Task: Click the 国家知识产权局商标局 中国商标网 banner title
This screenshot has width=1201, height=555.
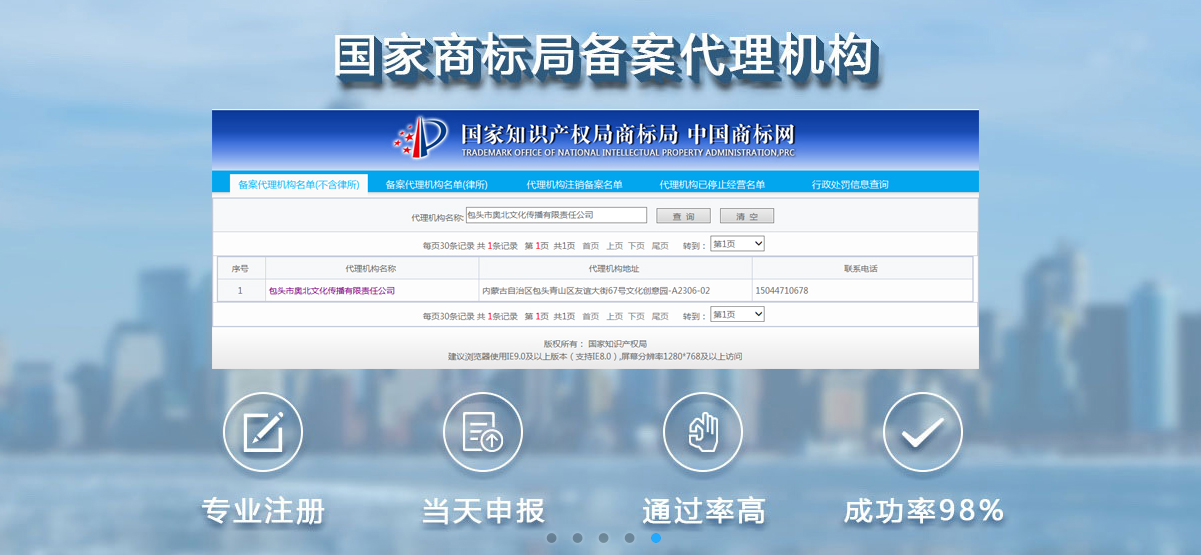Action: point(628,133)
